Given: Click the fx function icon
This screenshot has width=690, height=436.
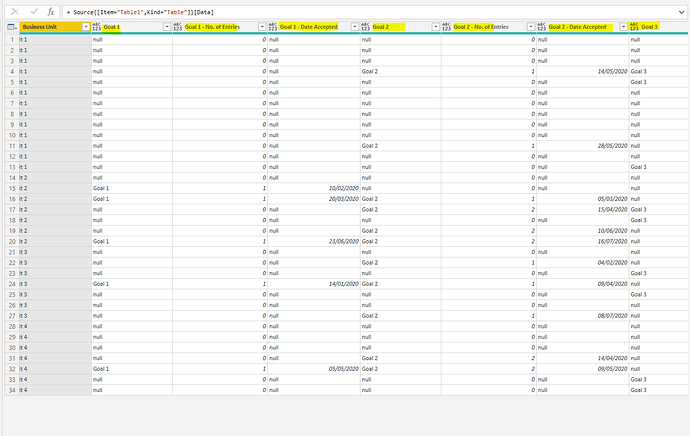Looking at the screenshot, I should click(x=51, y=12).
